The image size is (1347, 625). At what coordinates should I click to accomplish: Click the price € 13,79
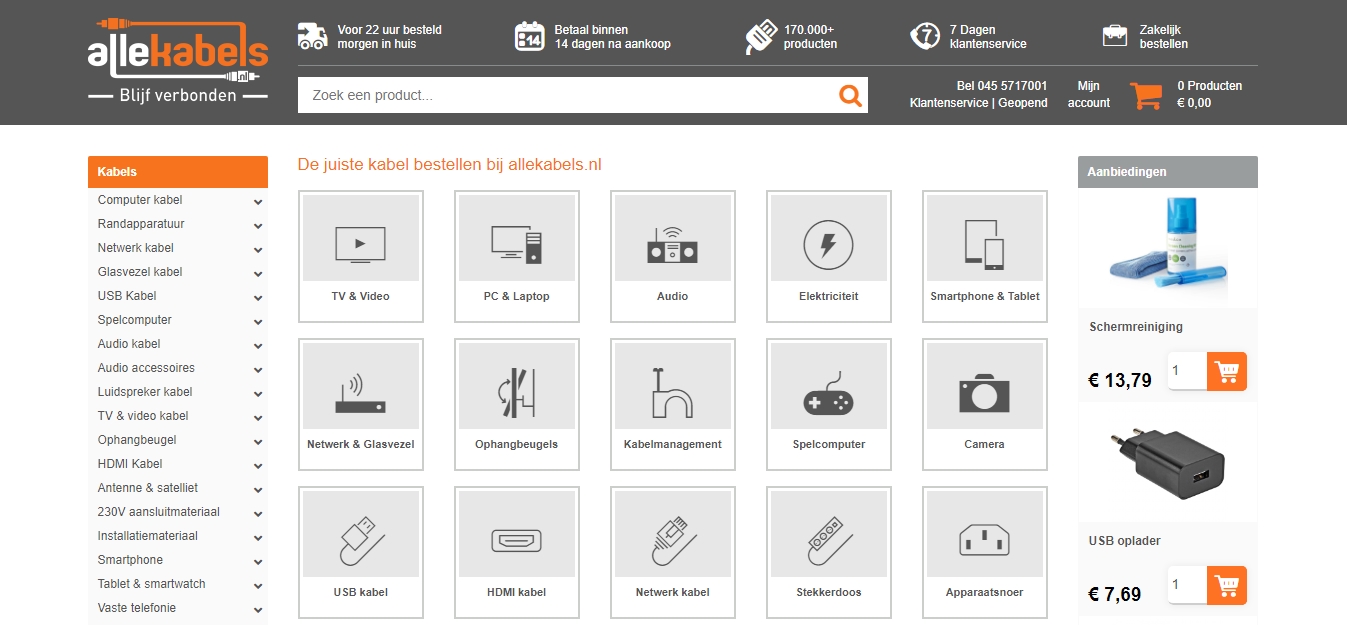[1120, 380]
